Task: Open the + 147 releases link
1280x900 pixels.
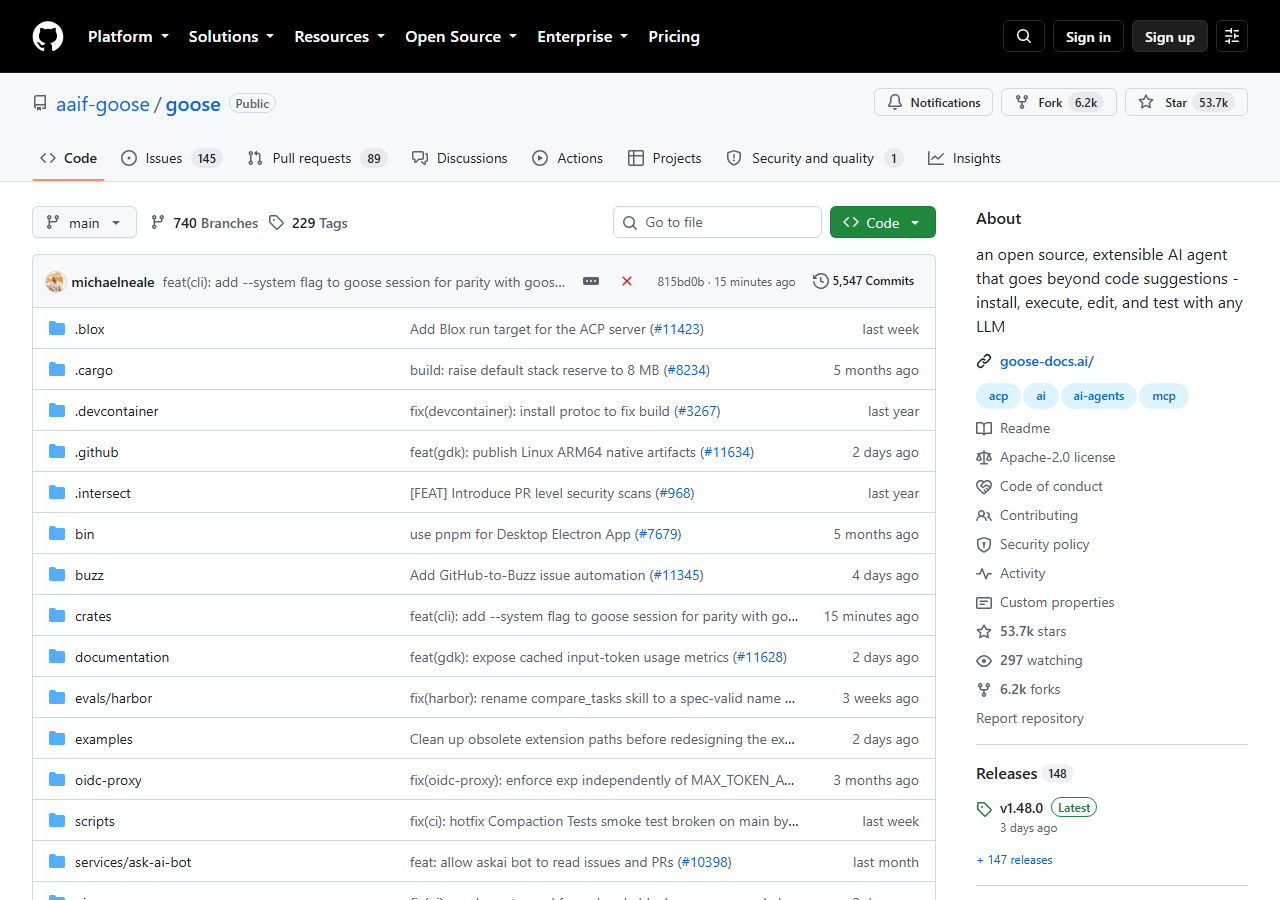Action: pos(1014,860)
